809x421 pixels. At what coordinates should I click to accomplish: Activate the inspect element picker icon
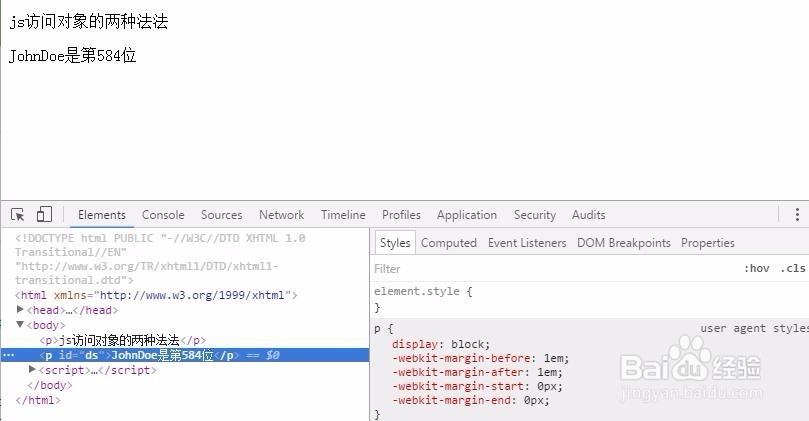[x=17, y=215]
